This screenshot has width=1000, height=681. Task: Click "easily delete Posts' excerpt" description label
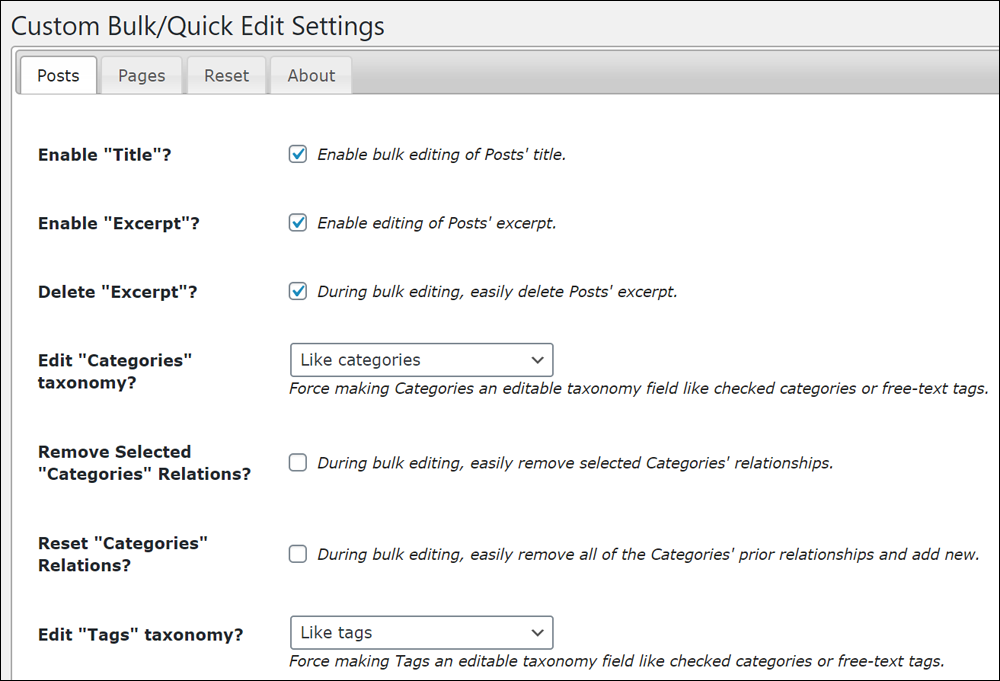(573, 291)
